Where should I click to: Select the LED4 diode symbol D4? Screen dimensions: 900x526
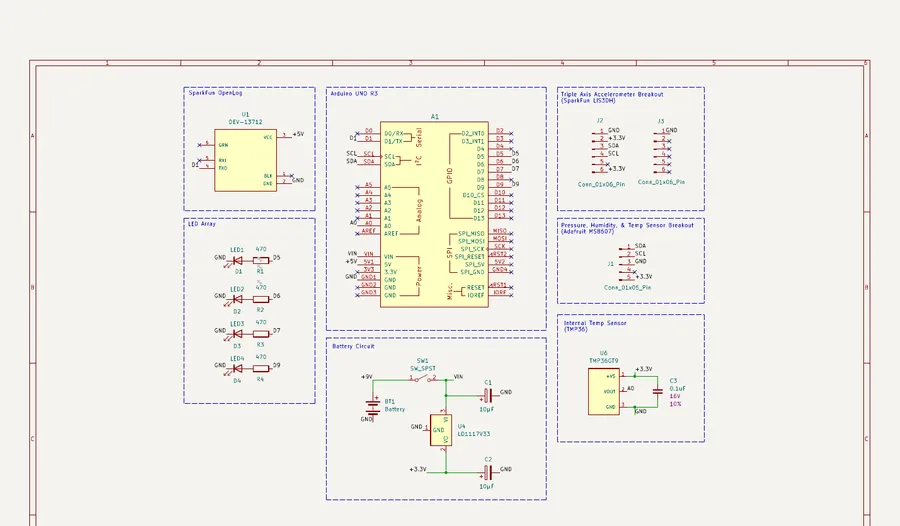coord(236,369)
